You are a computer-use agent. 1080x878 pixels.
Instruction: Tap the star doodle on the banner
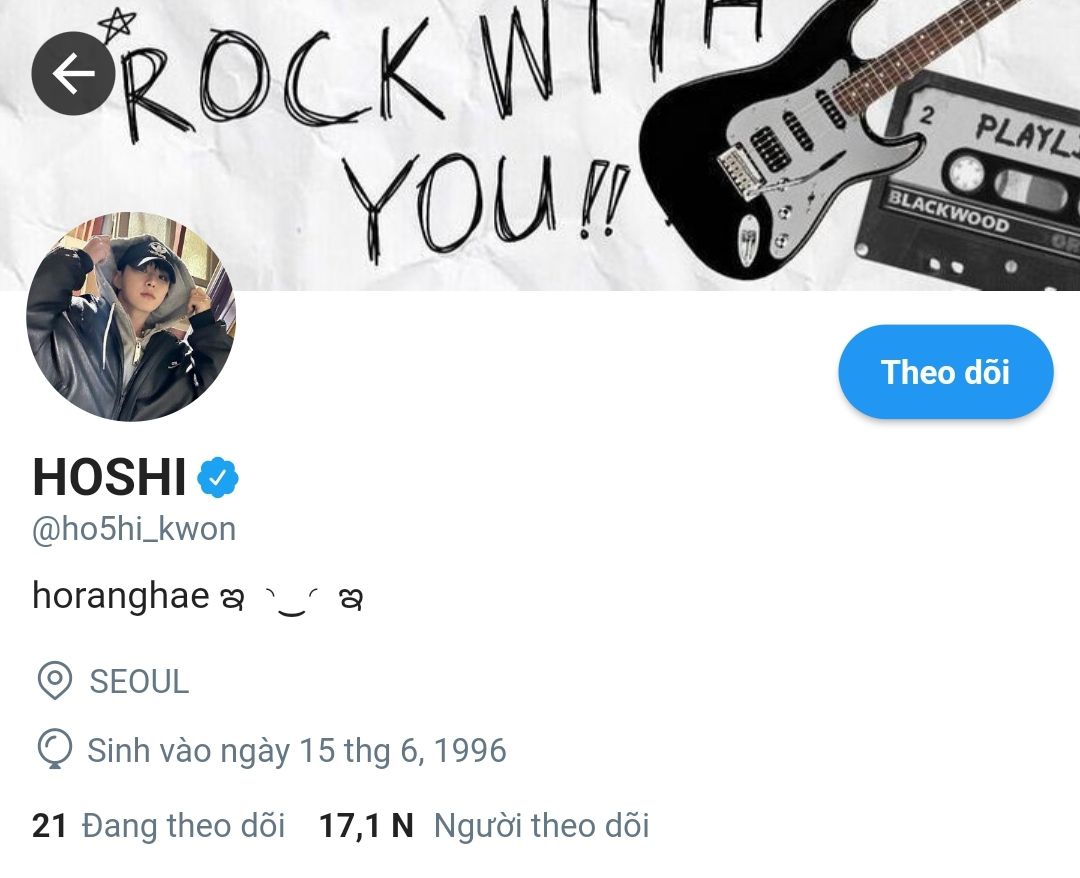tap(118, 26)
